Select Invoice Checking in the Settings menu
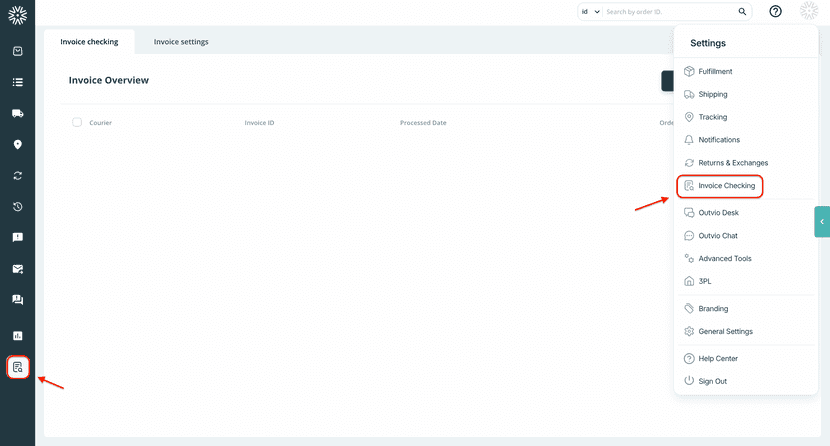 point(726,186)
